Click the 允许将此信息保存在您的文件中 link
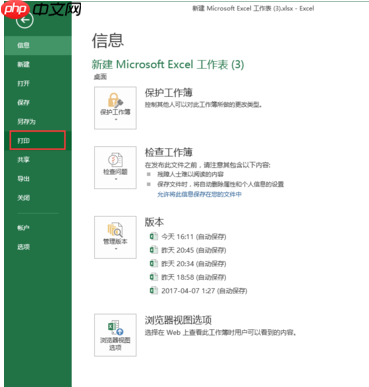The image size is (369, 387). pos(199,194)
